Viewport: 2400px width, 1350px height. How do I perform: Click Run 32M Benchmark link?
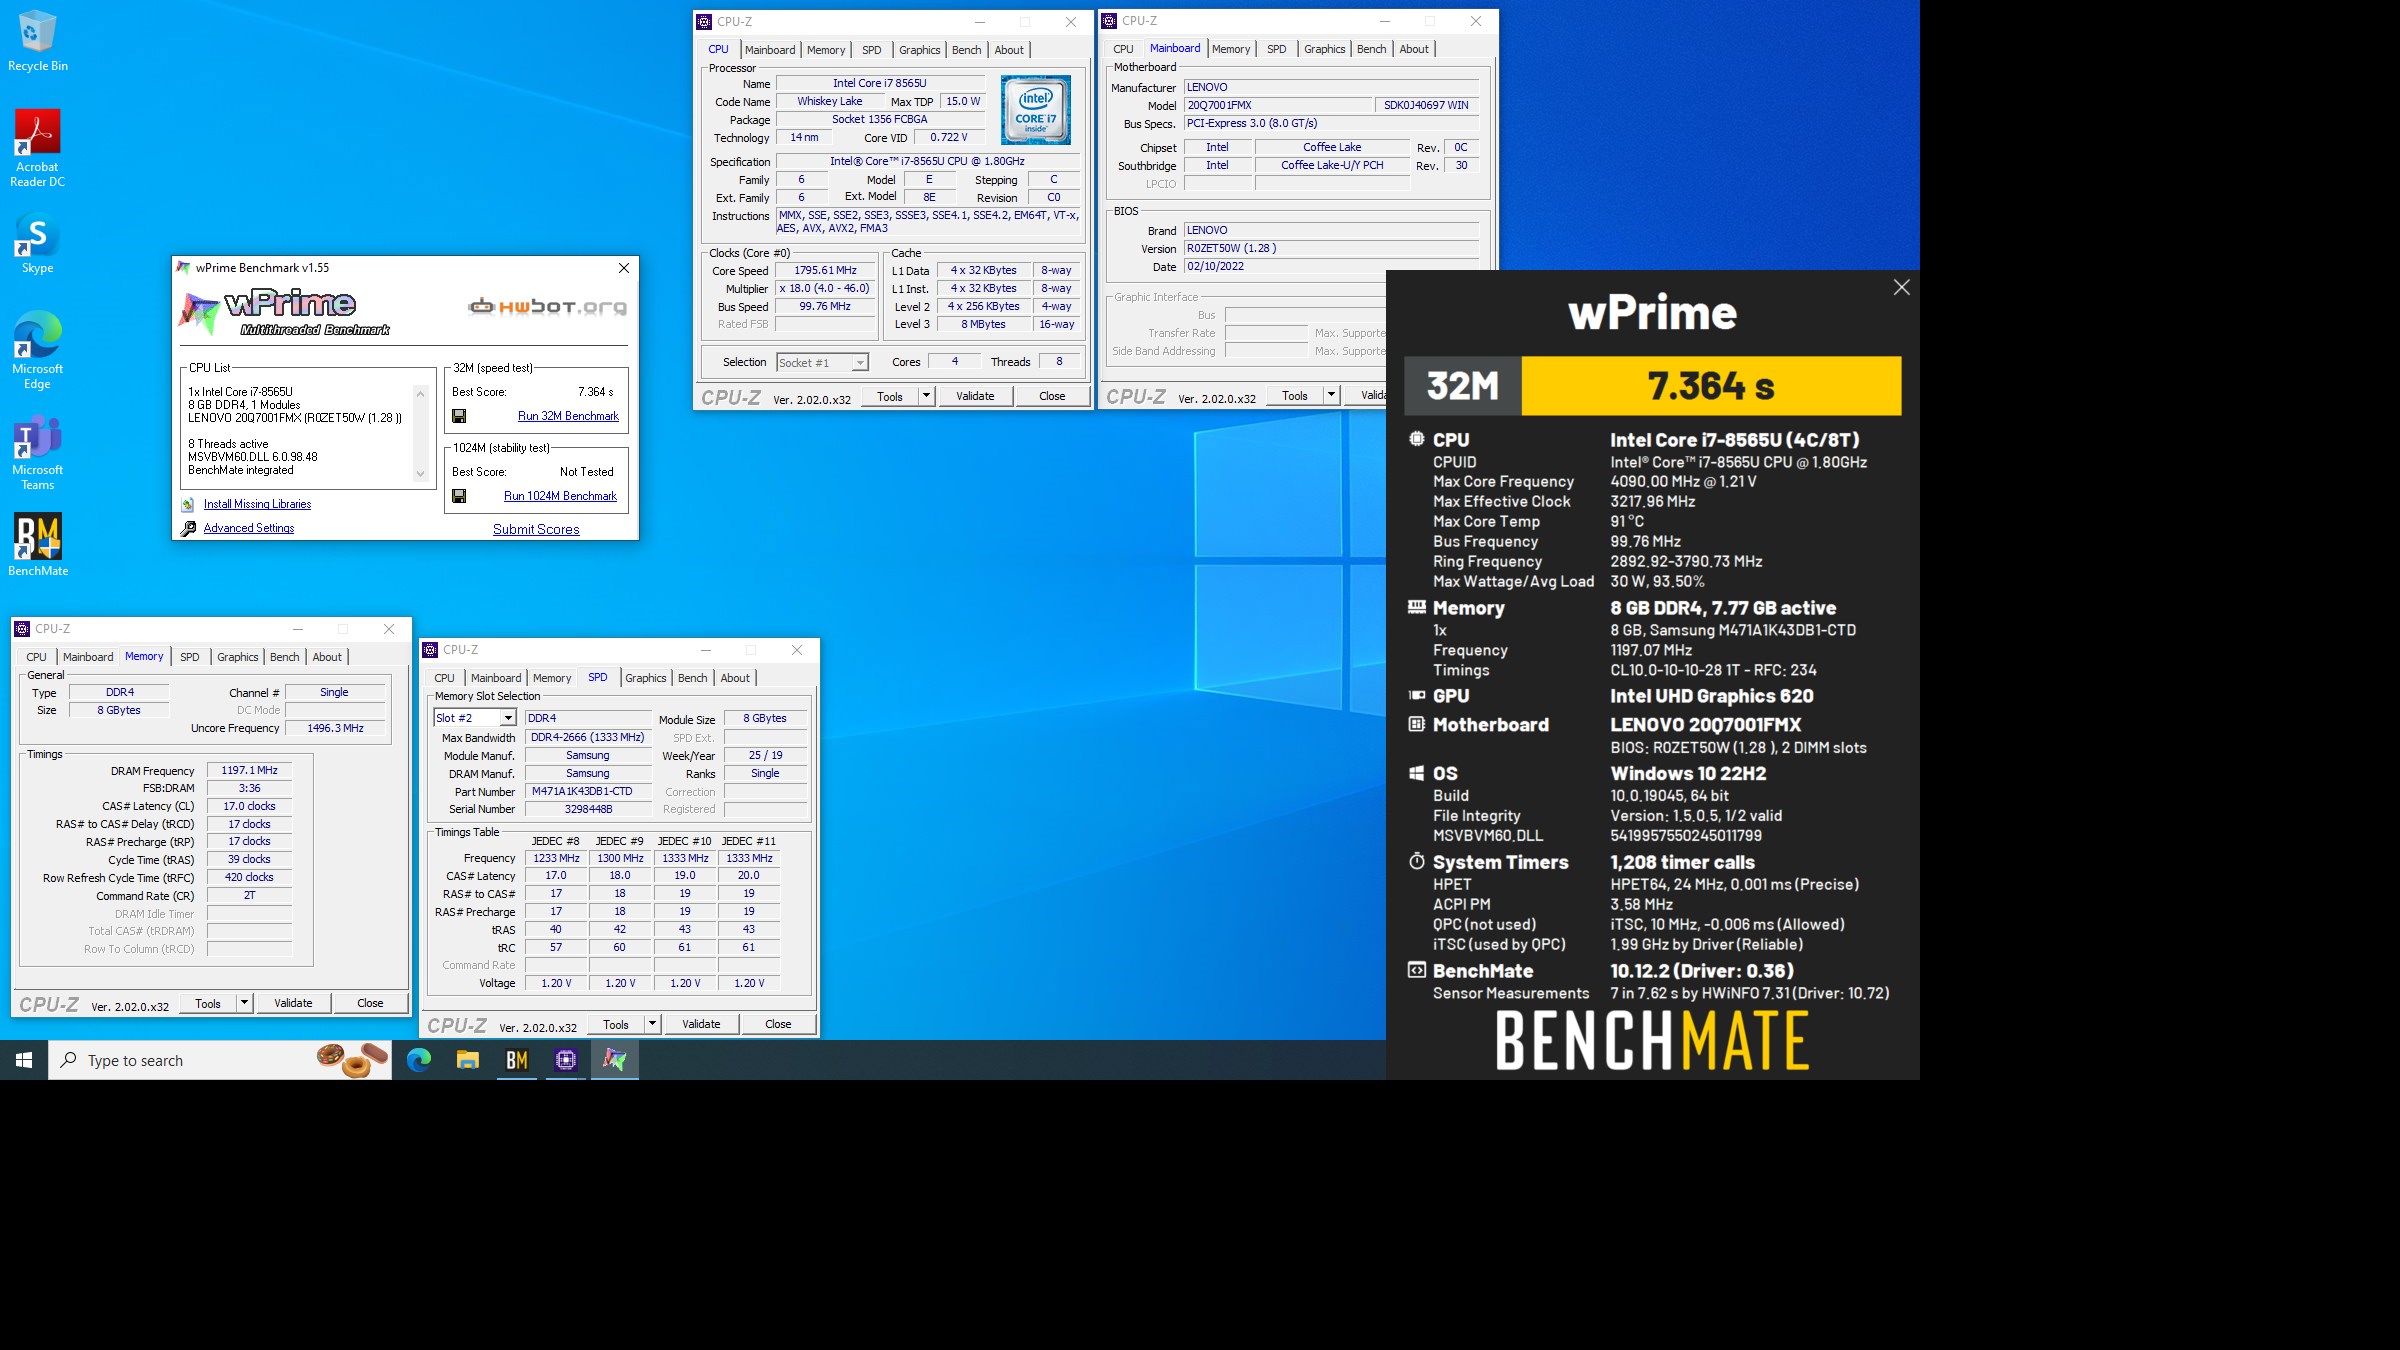(568, 416)
